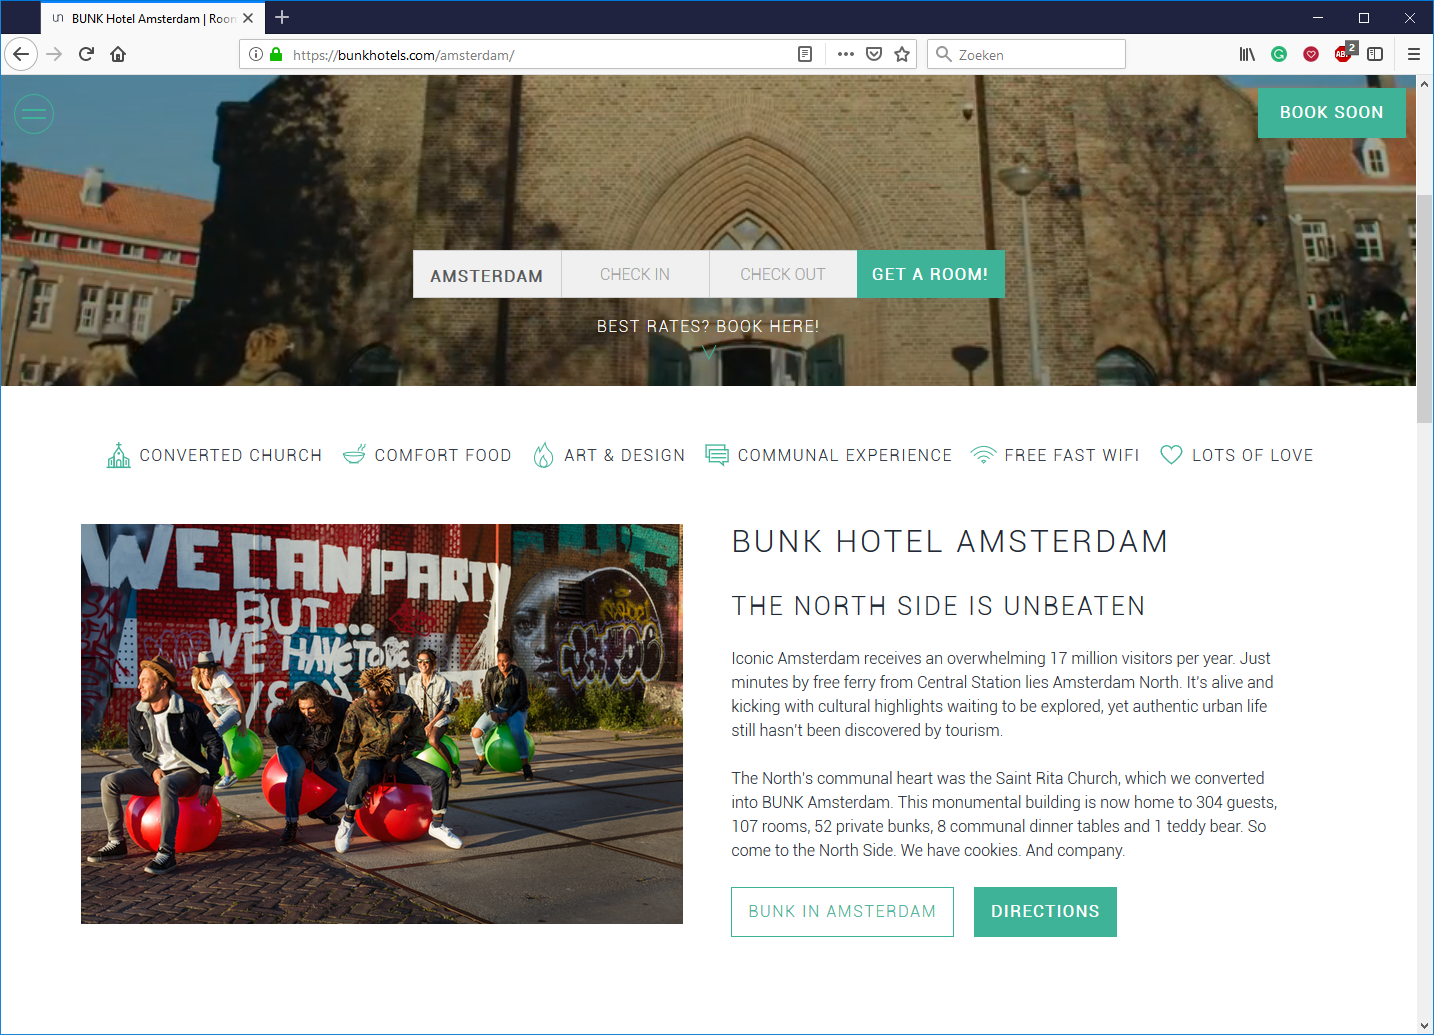This screenshot has width=1434, height=1035.
Task: Click the BUNK HOTEL AMSTERDAM heading
Action: [950, 541]
